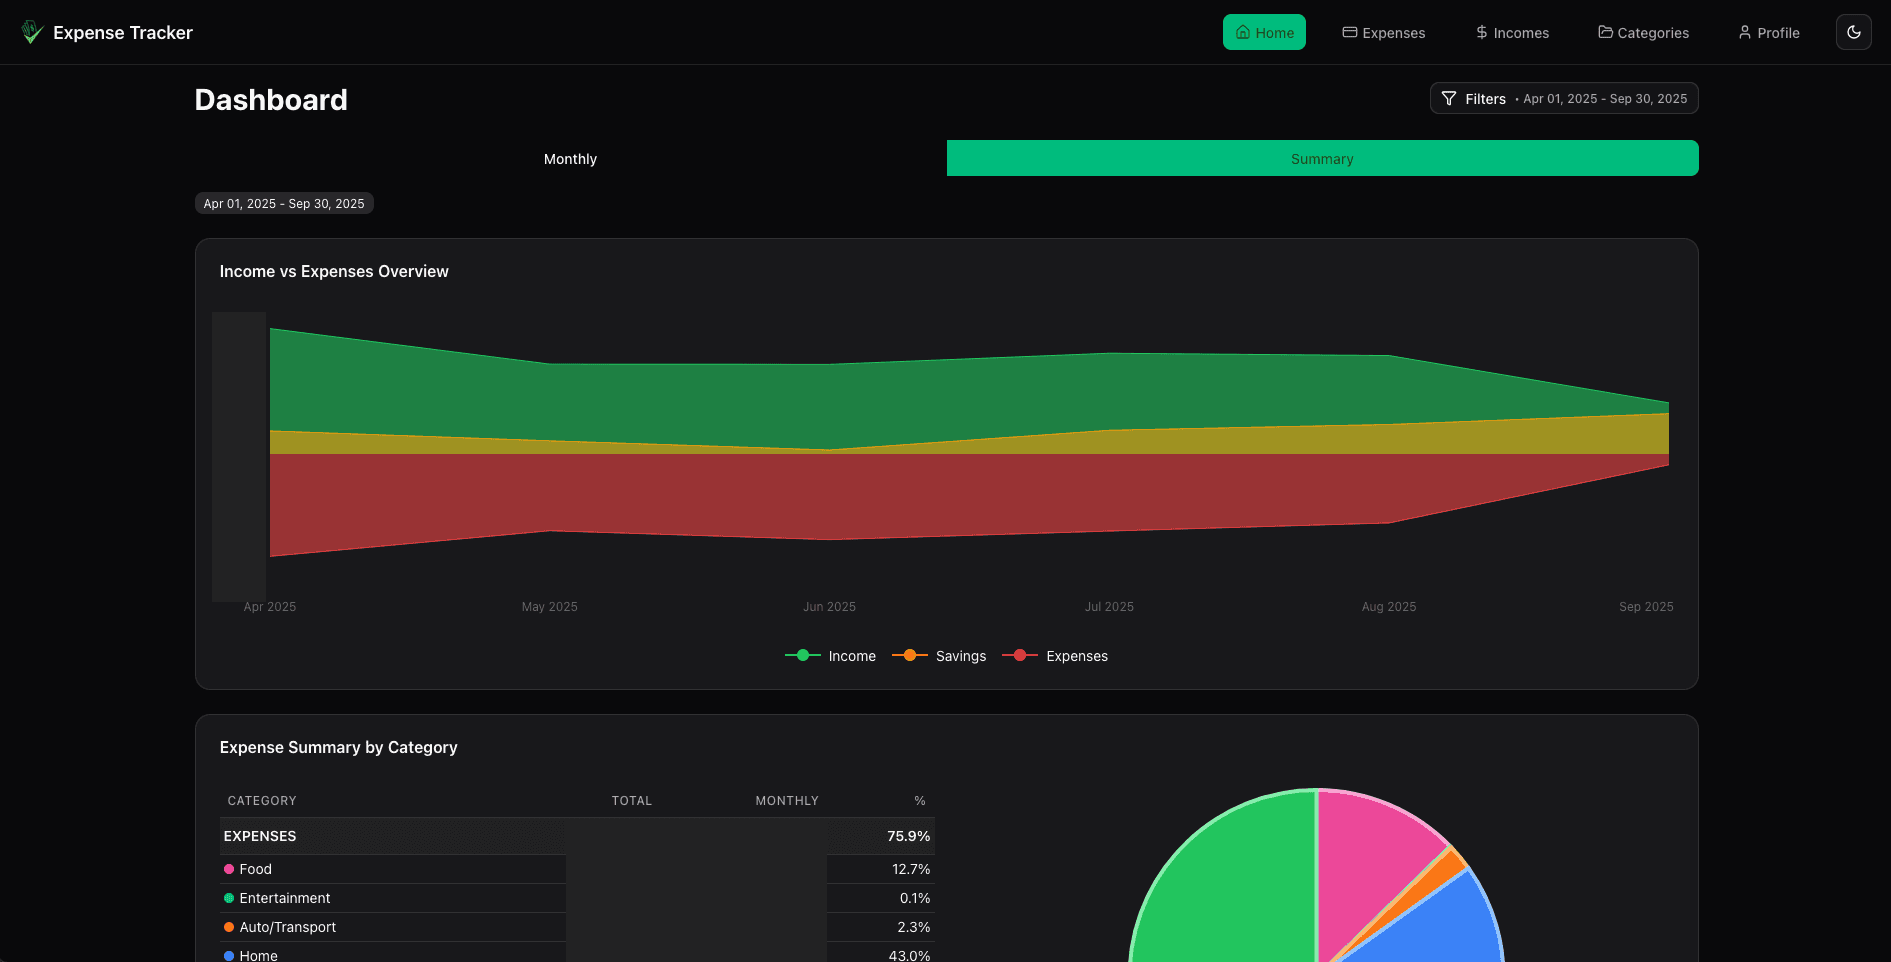Click the 75.9% expenses value

click(909, 836)
